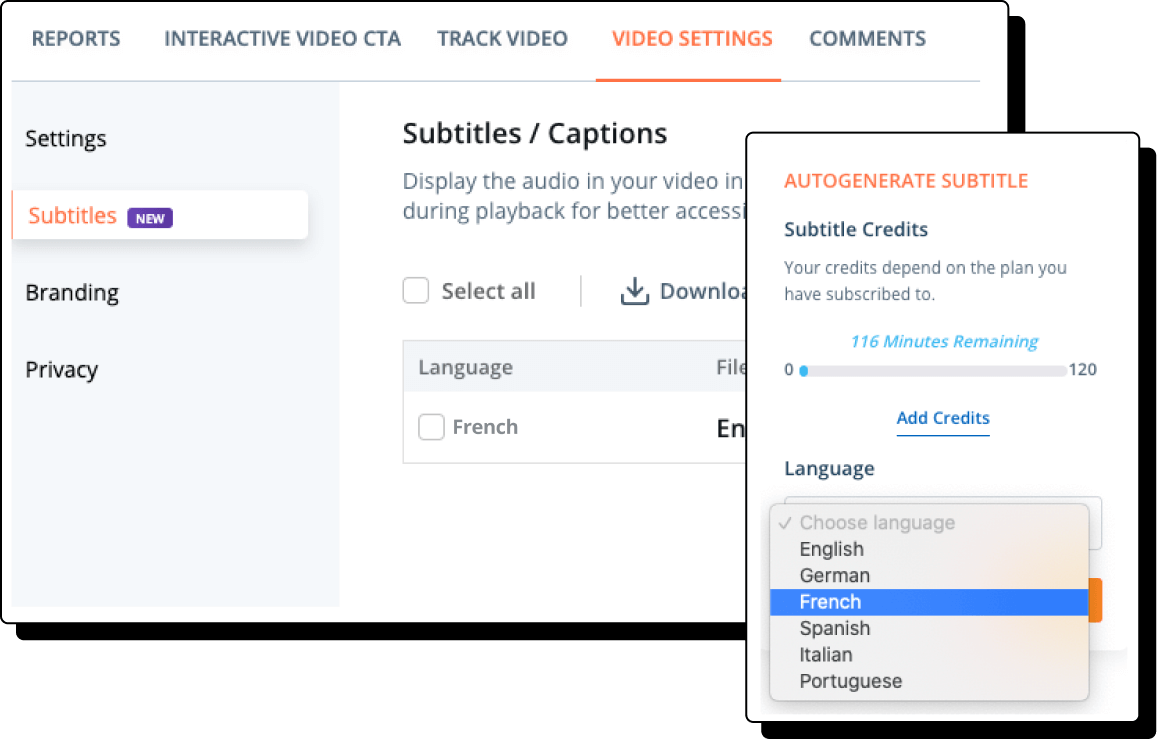Image resolution: width=1157 pixels, height=739 pixels.
Task: Switch to the Interactive Video CTA tab
Action: 282,39
